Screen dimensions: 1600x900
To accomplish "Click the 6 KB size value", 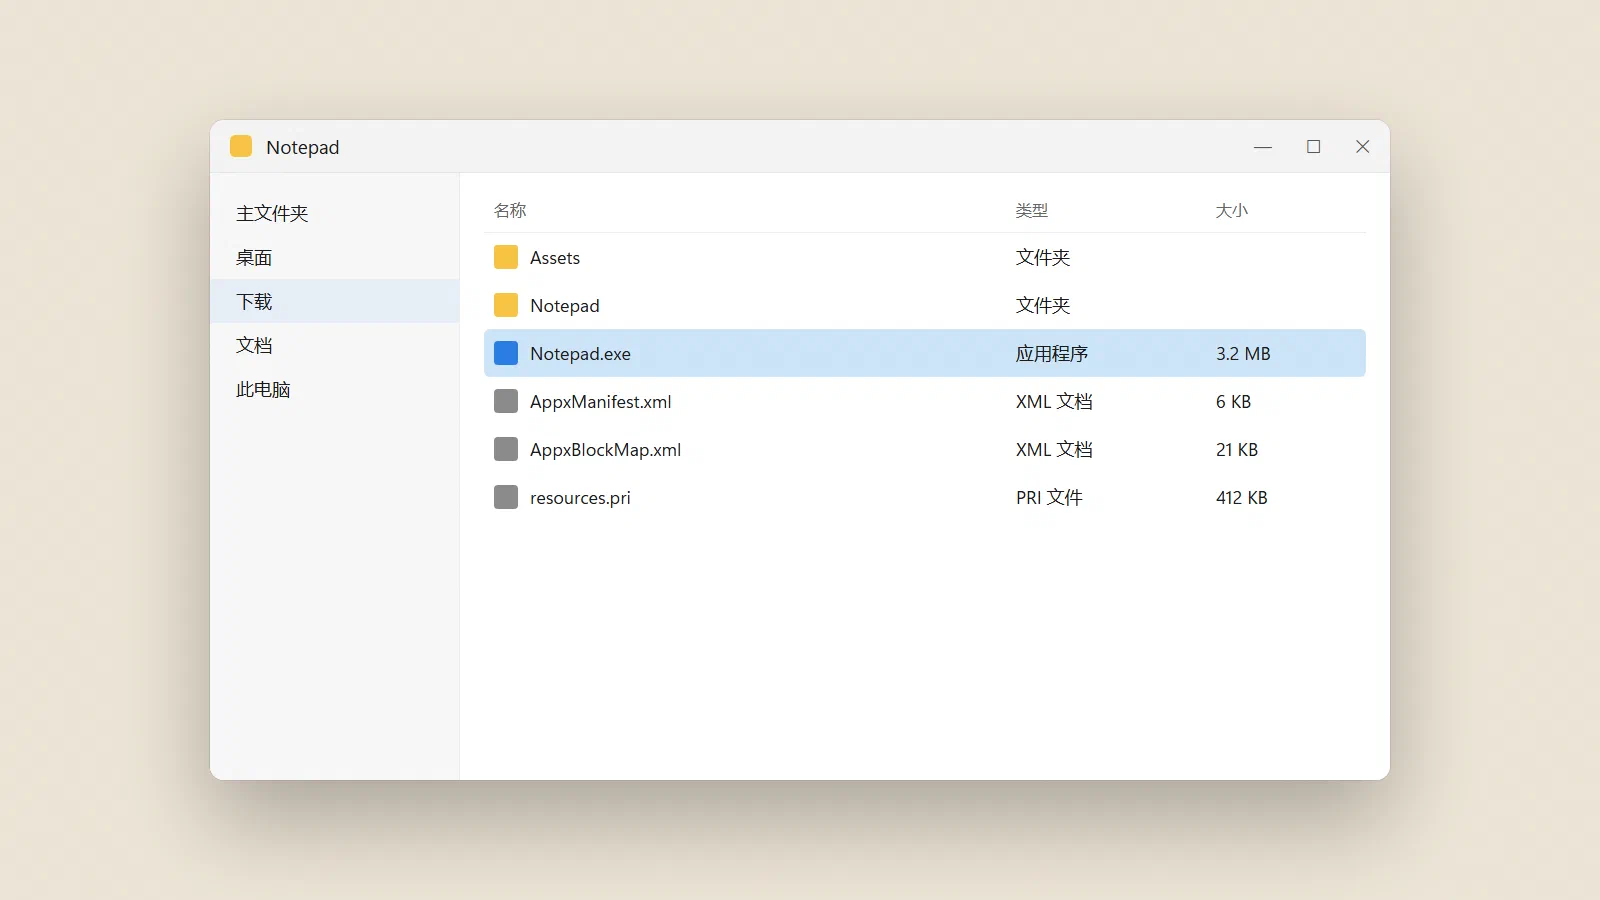I will 1234,401.
